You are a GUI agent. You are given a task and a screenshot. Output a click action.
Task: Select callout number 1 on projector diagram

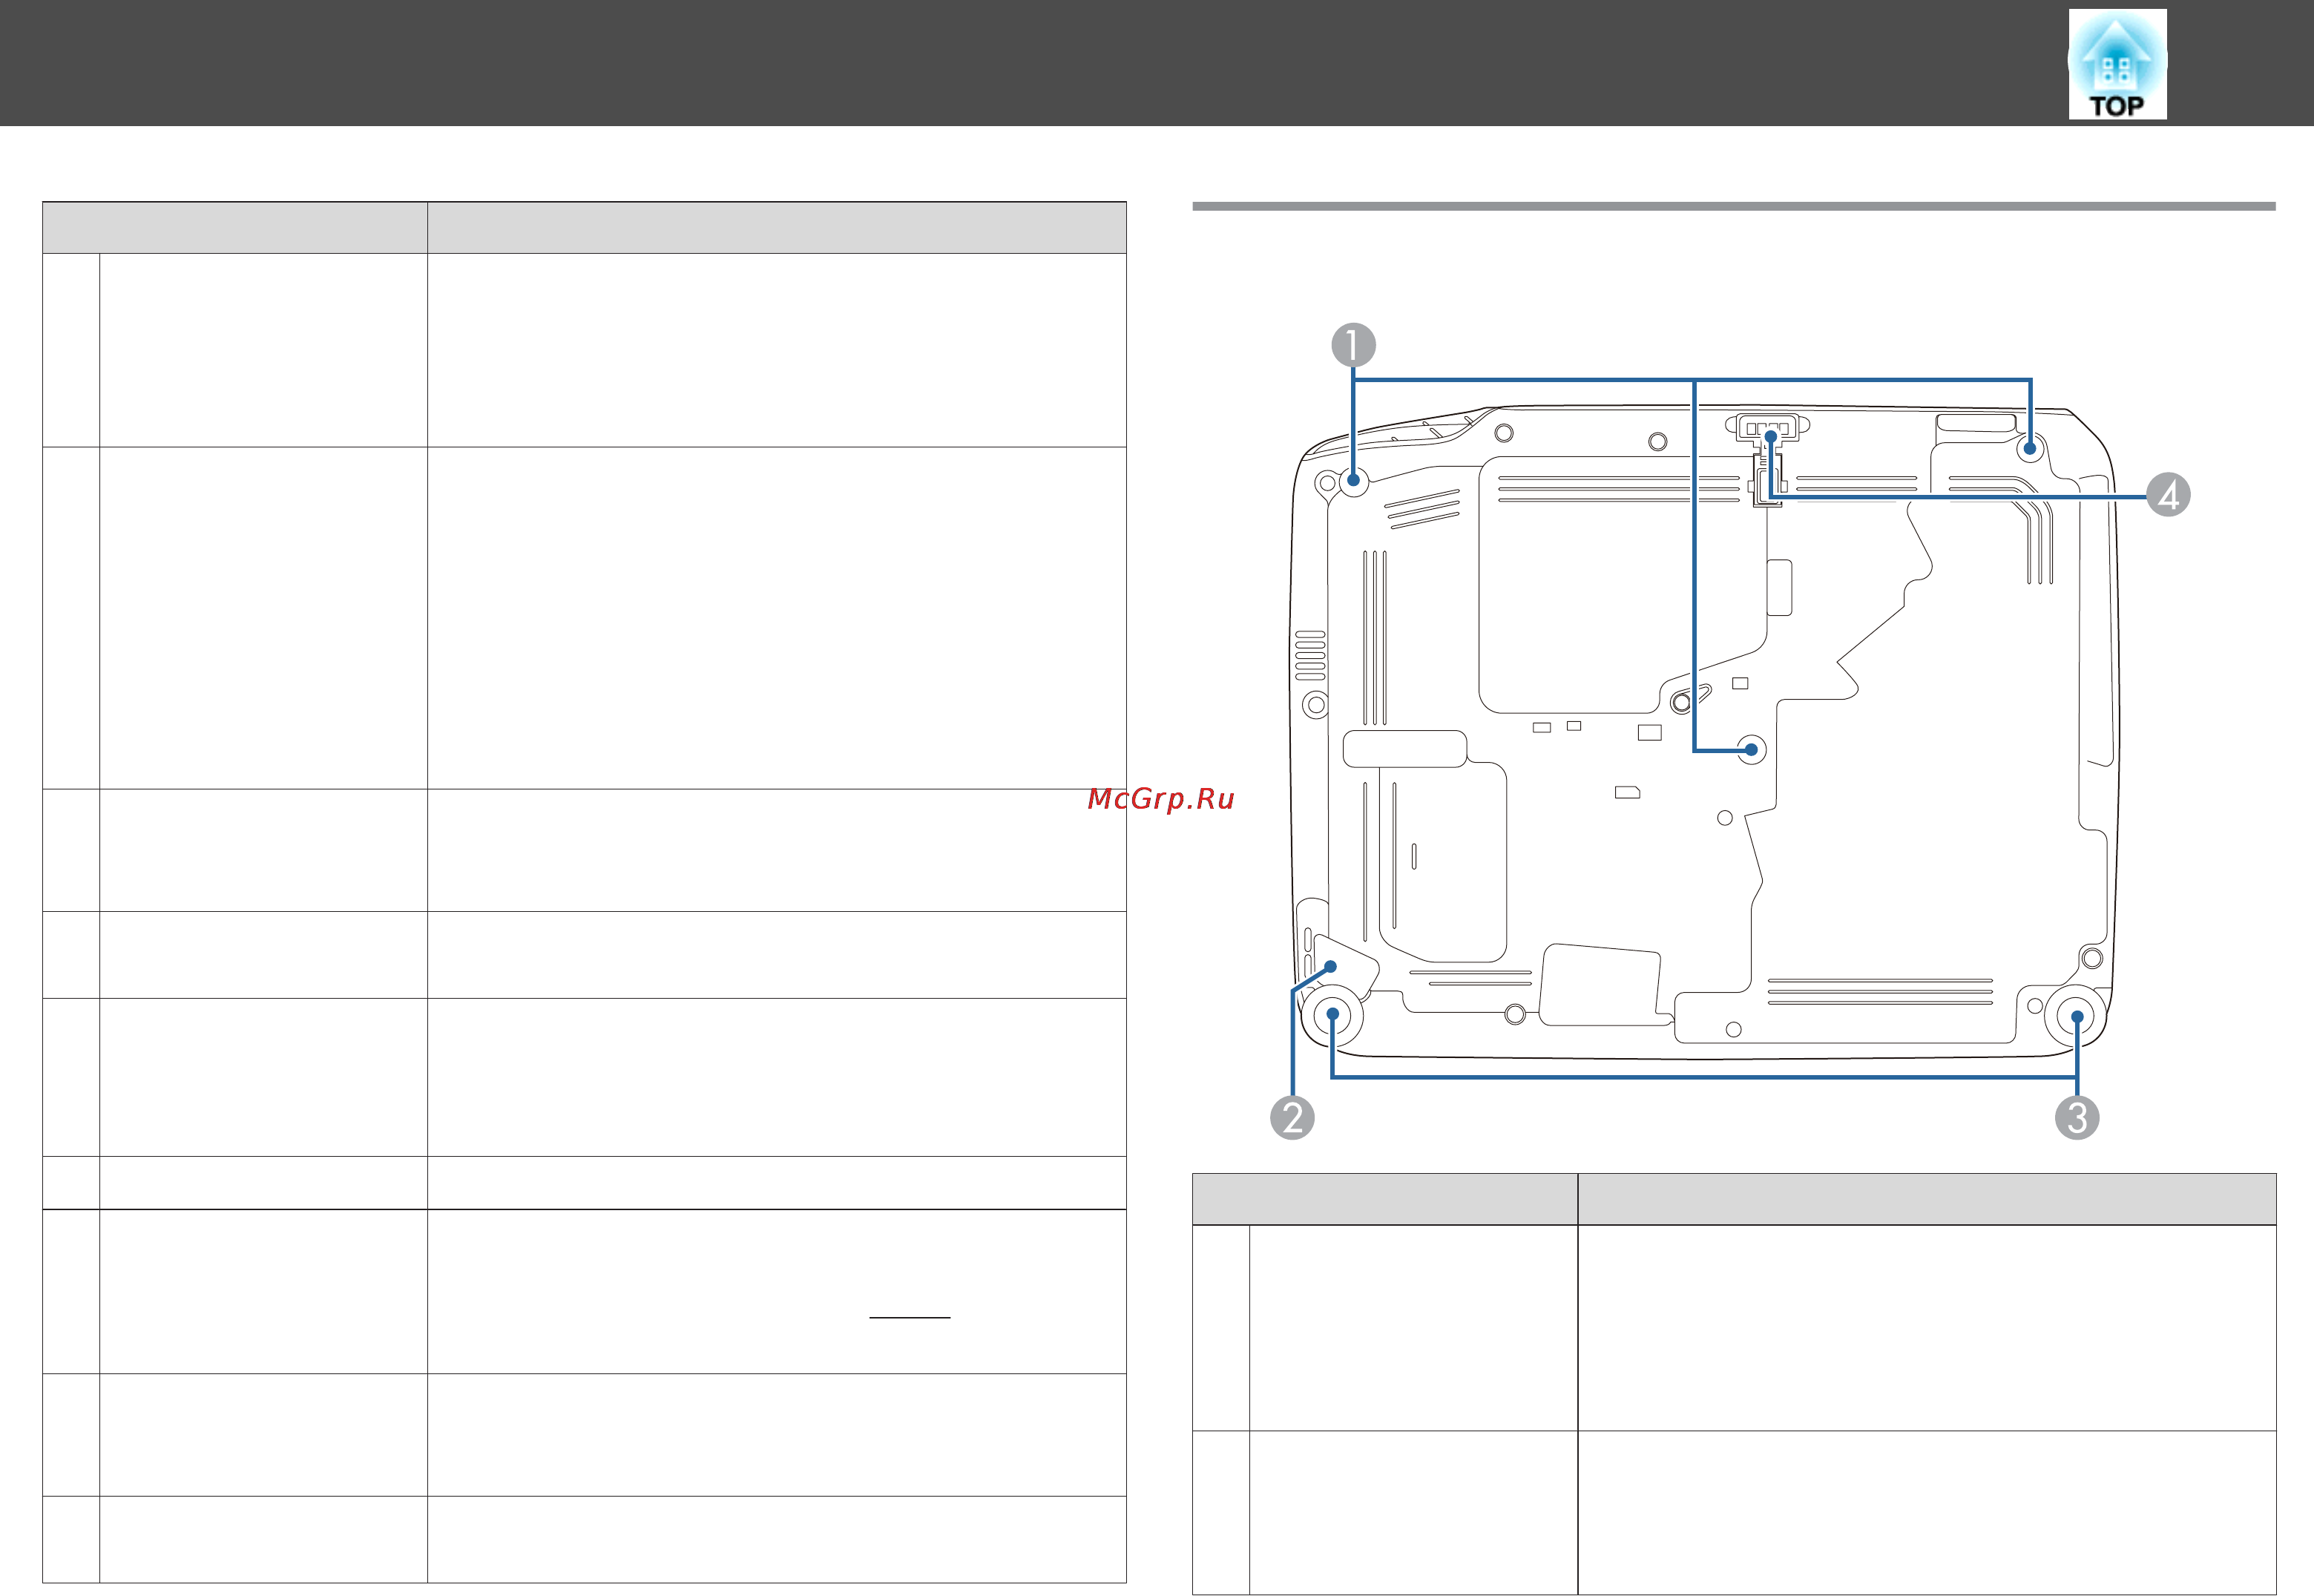[x=1353, y=345]
